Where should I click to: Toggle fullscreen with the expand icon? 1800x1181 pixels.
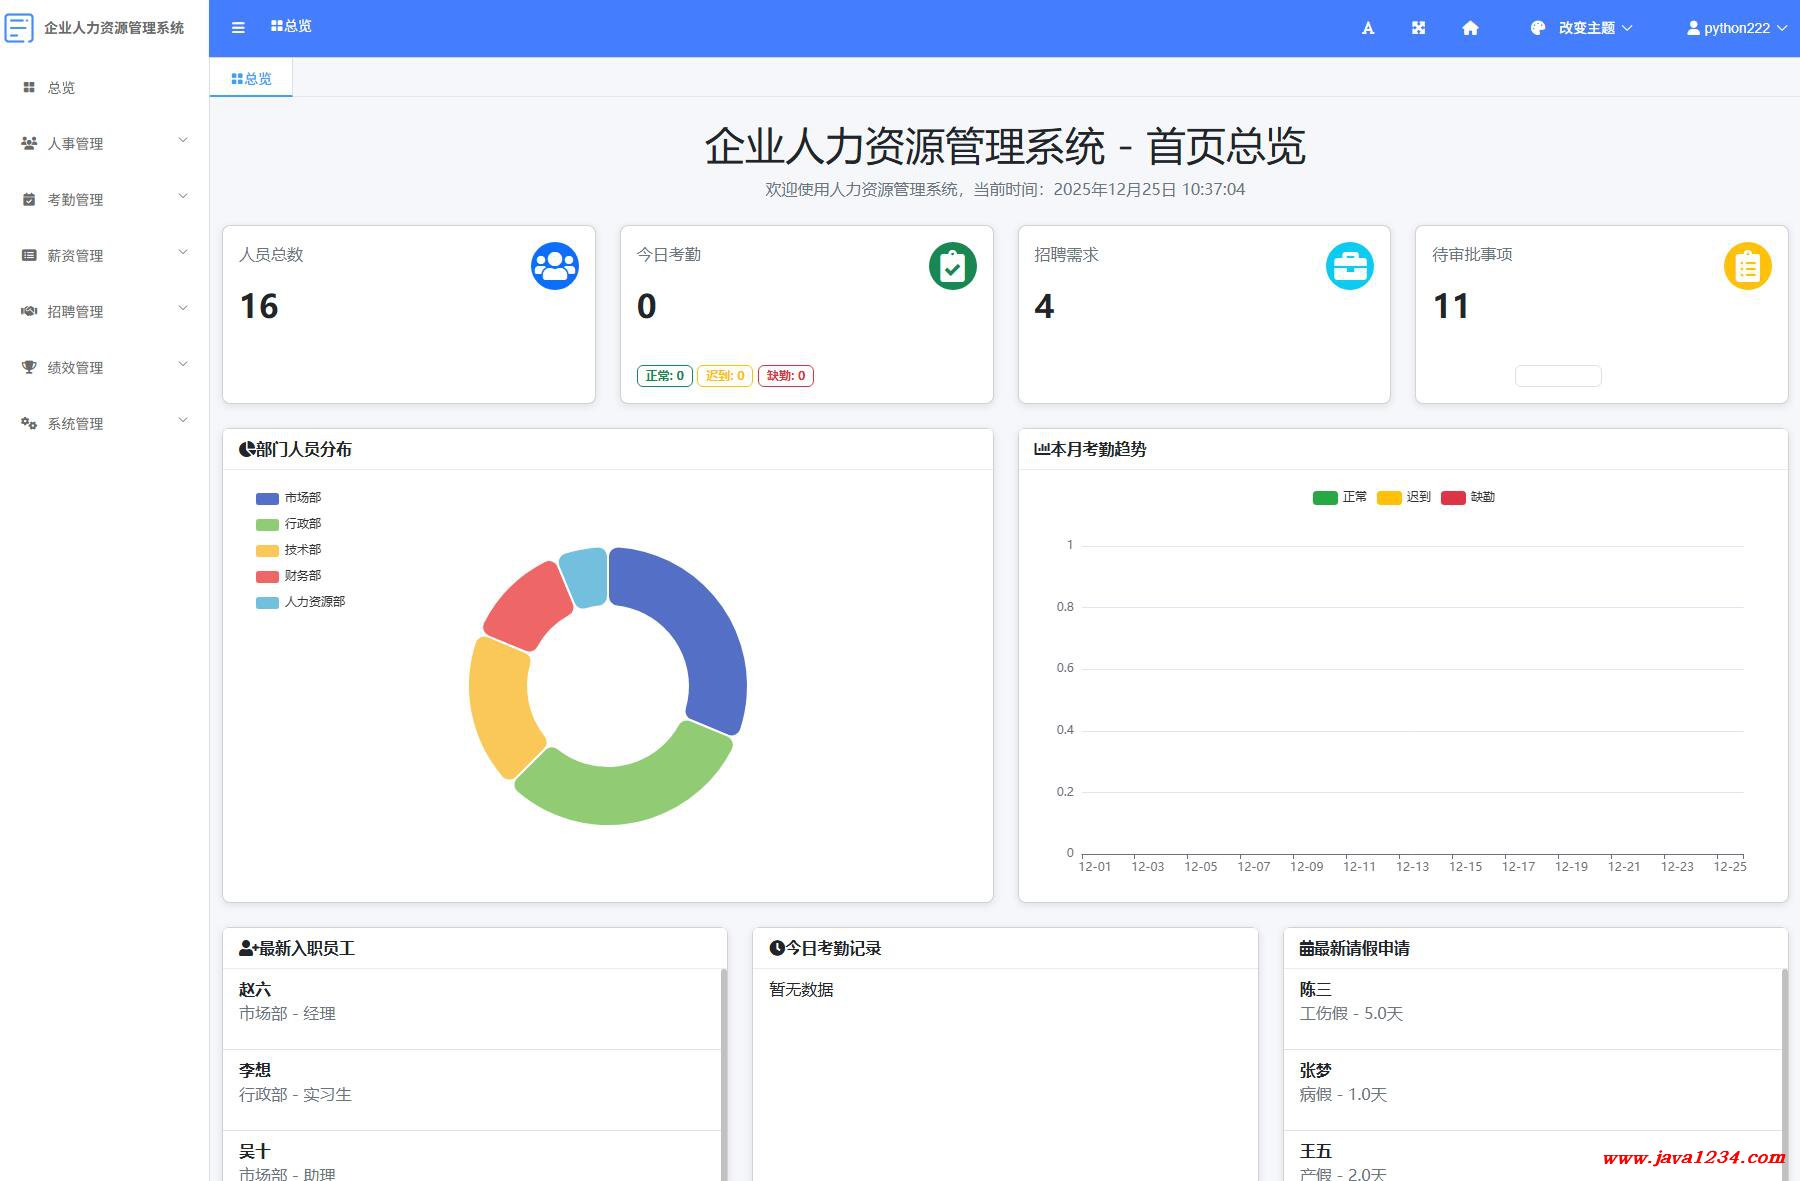[1418, 28]
